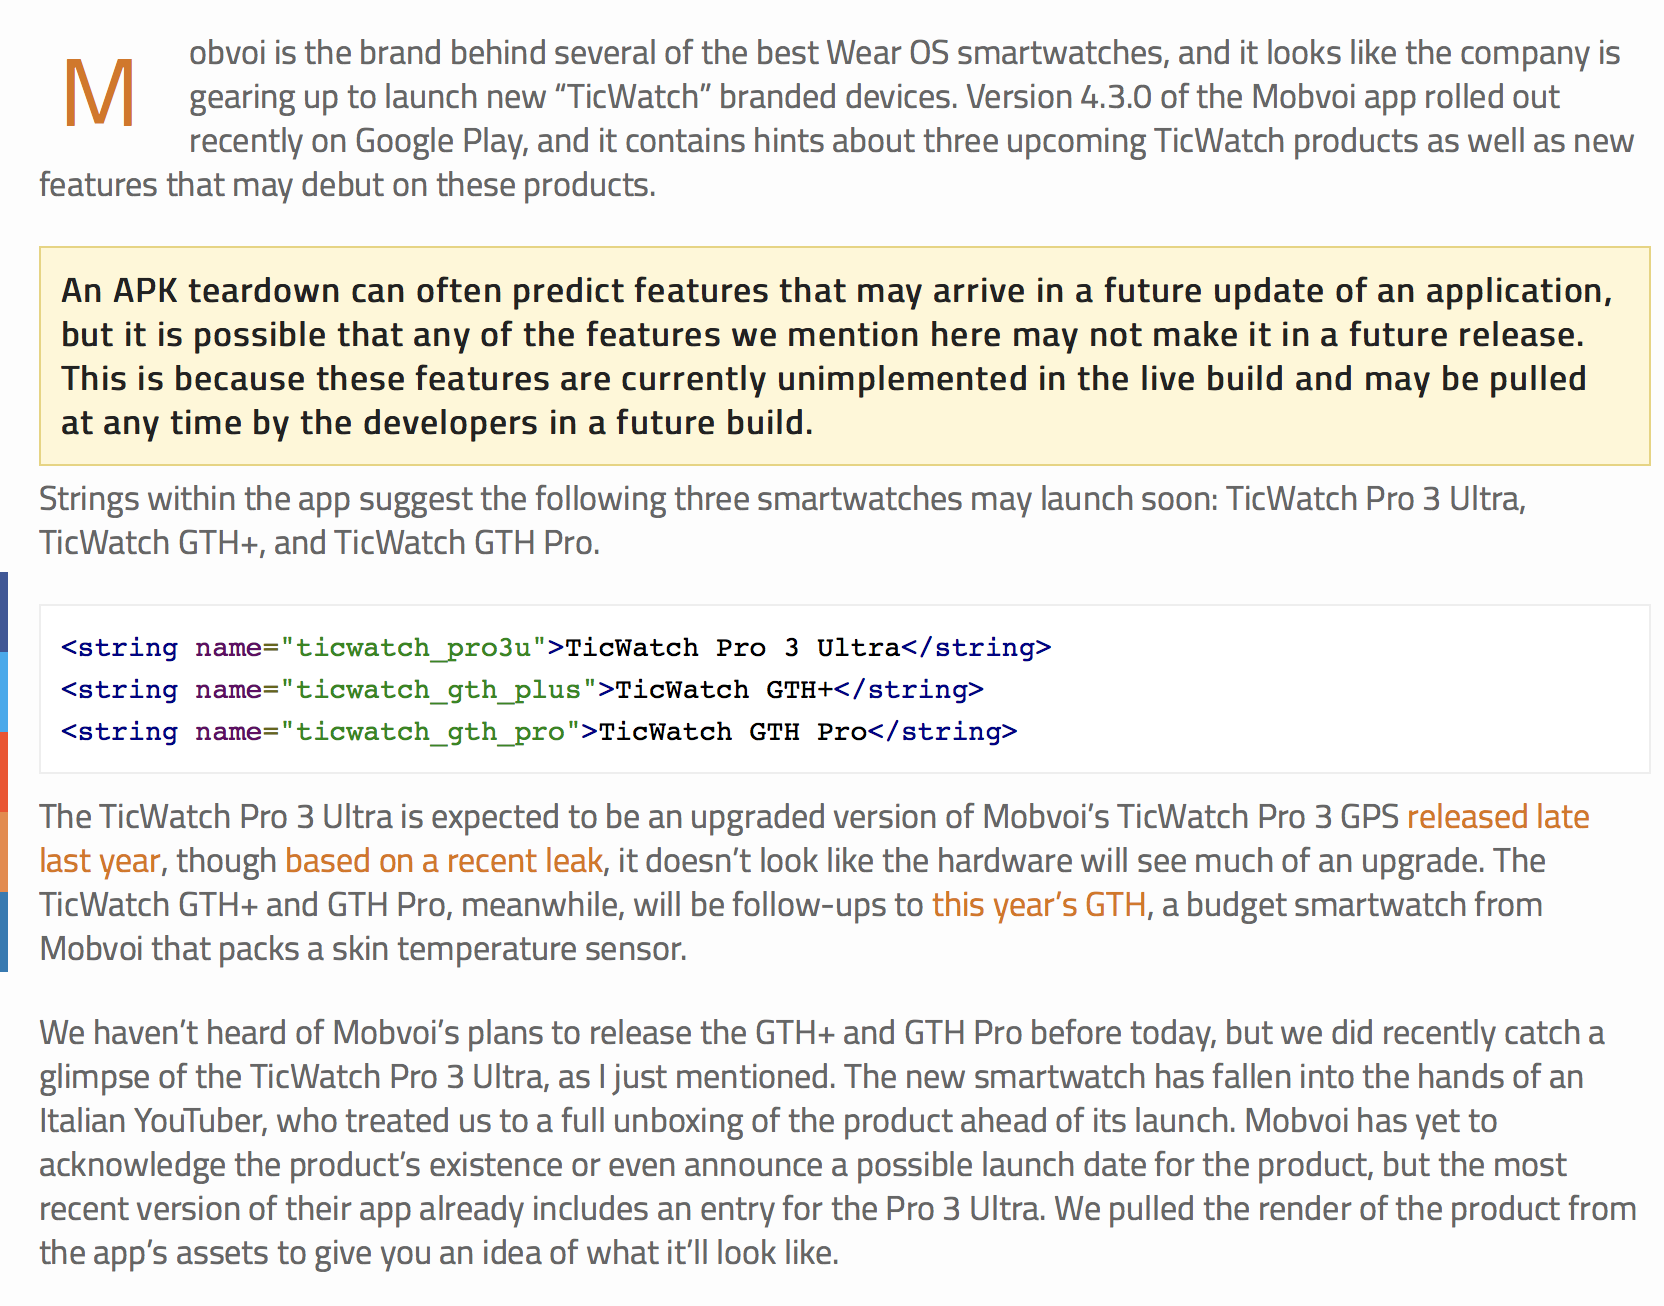Click the ticwatch_gth_plus code line

(x=522, y=690)
